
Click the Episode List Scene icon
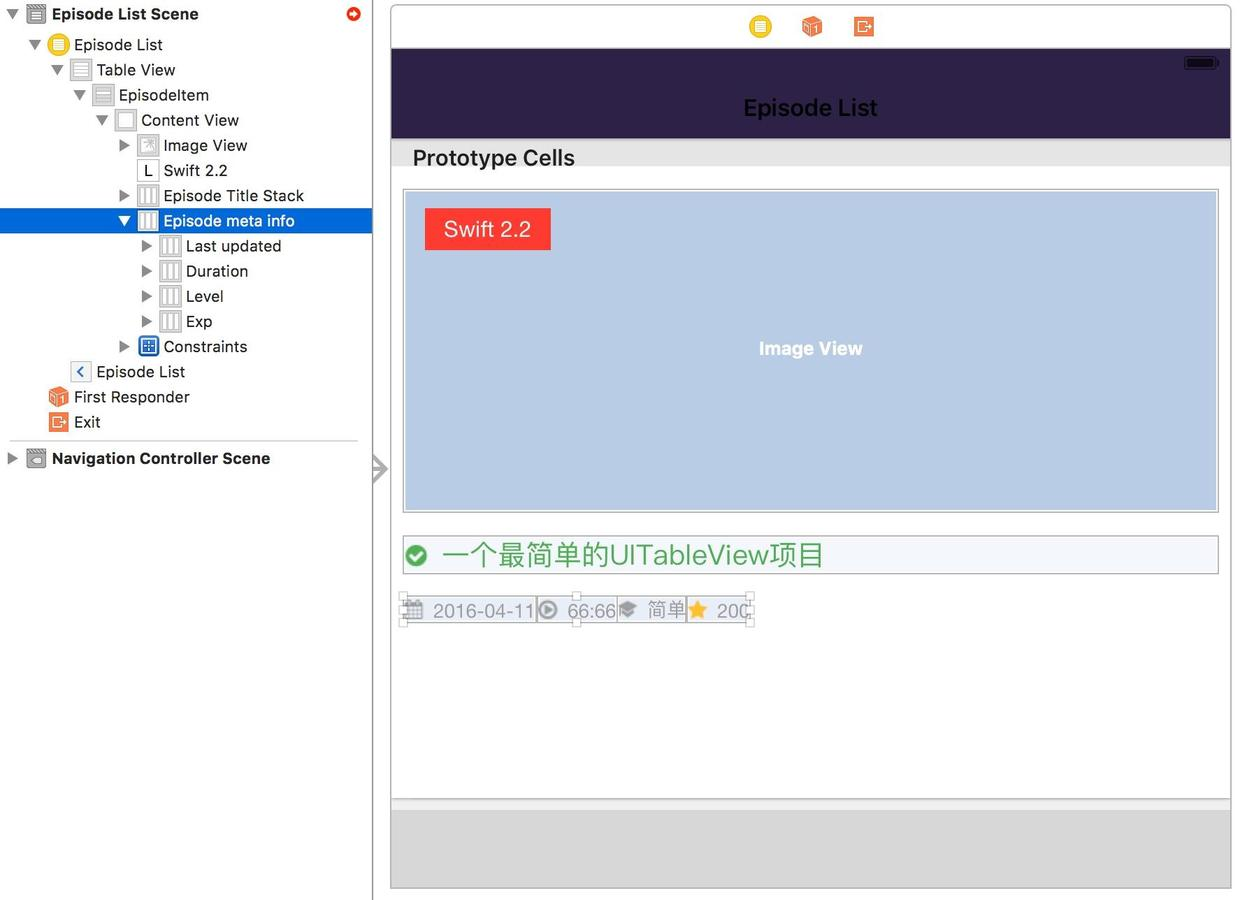[36, 14]
